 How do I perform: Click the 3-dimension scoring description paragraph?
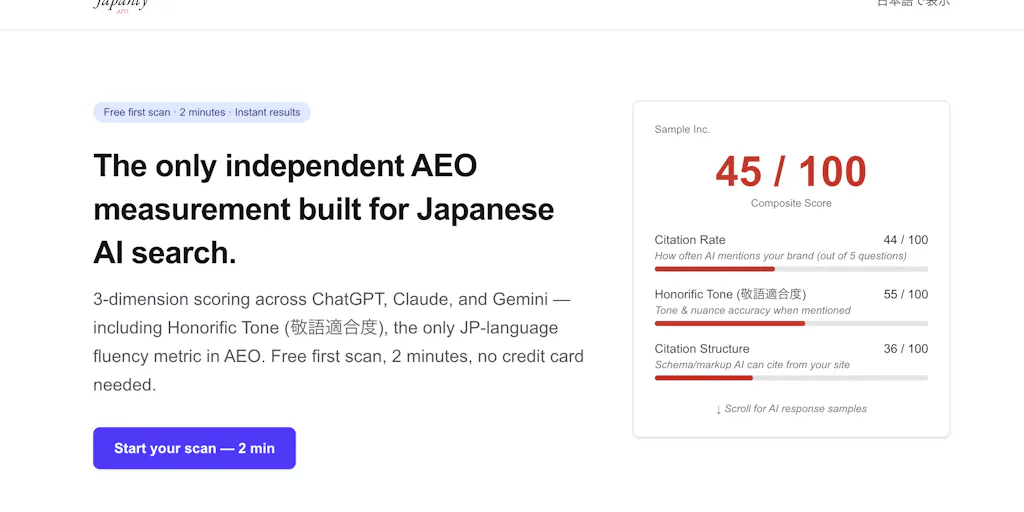click(338, 342)
